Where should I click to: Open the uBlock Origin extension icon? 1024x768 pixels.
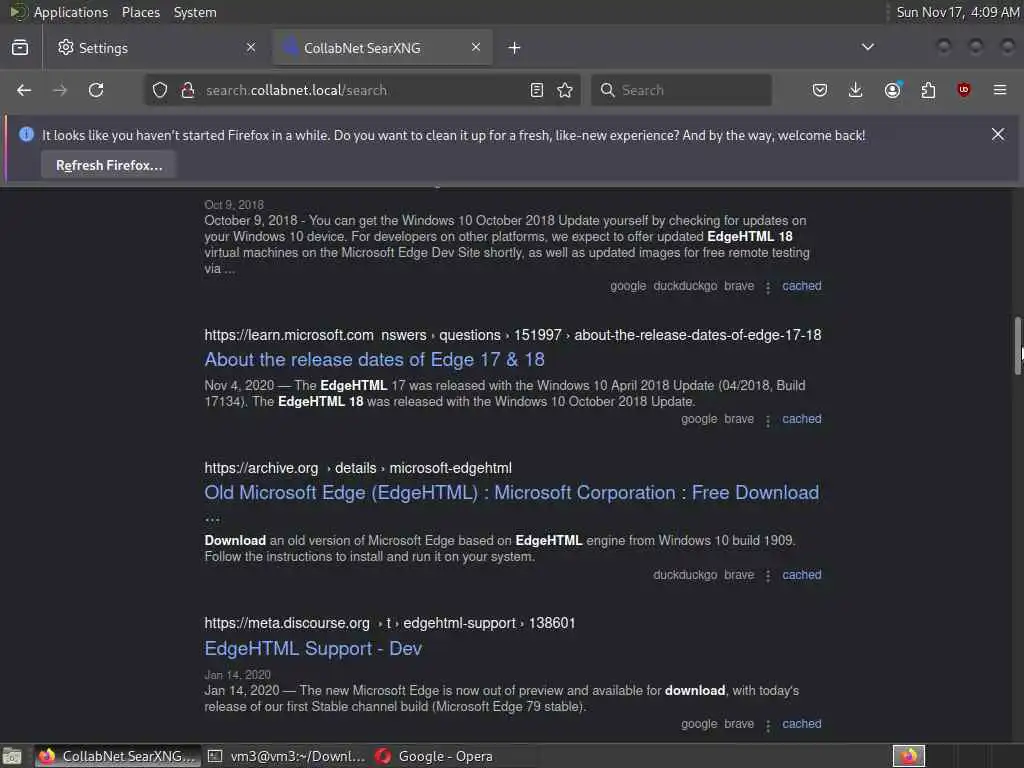[x=963, y=90]
